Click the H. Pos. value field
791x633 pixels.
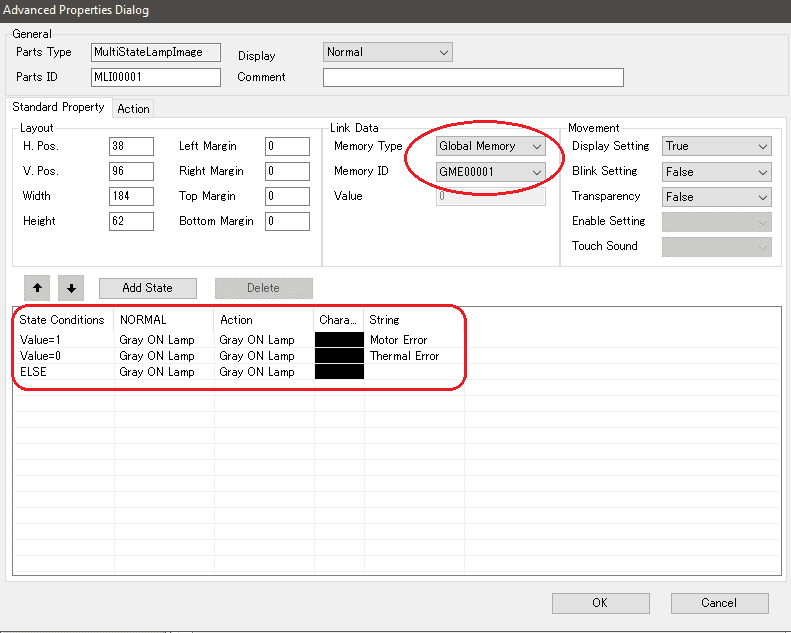pos(131,147)
